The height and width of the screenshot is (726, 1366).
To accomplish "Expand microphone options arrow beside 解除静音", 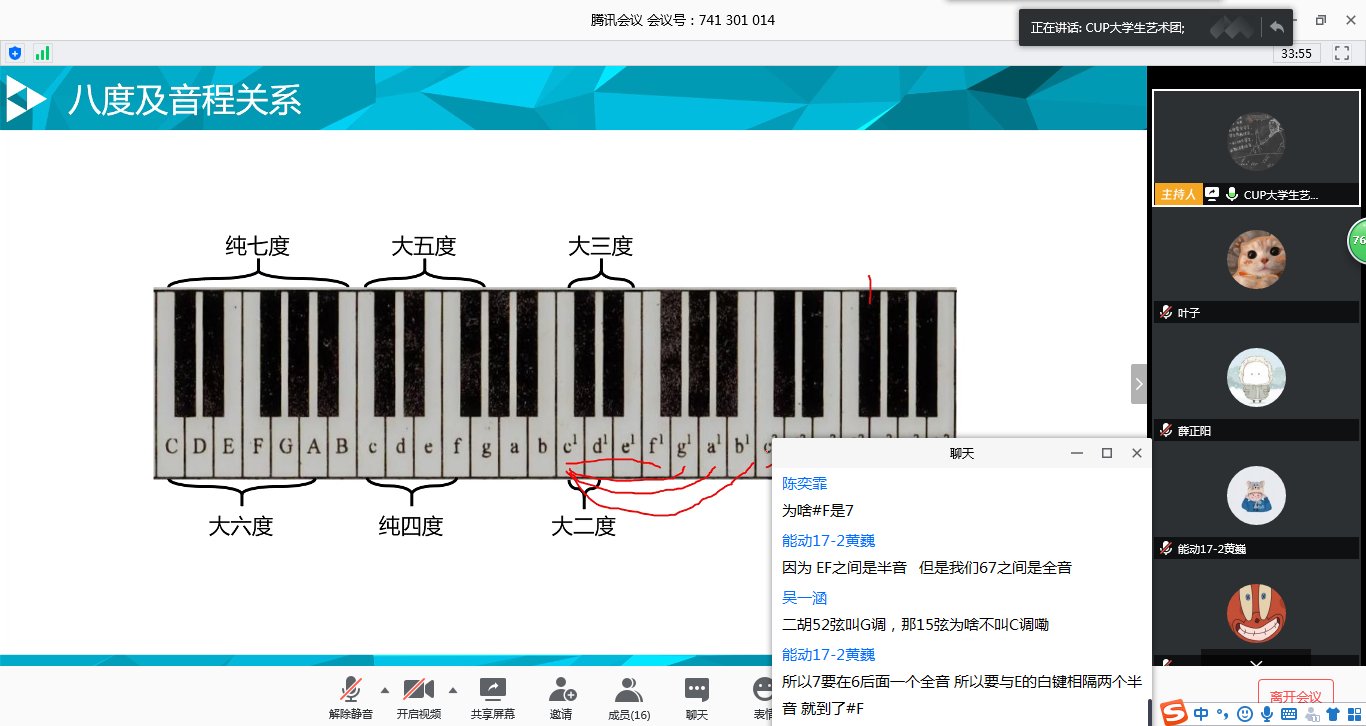I will [385, 690].
